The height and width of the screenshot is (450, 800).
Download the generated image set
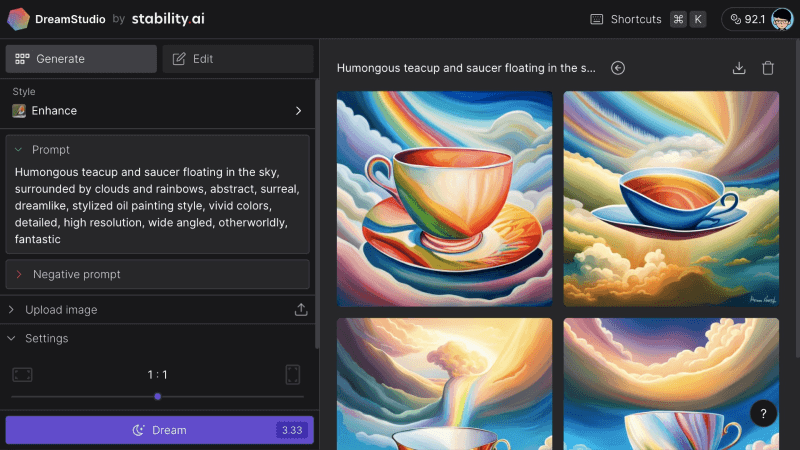pos(739,68)
